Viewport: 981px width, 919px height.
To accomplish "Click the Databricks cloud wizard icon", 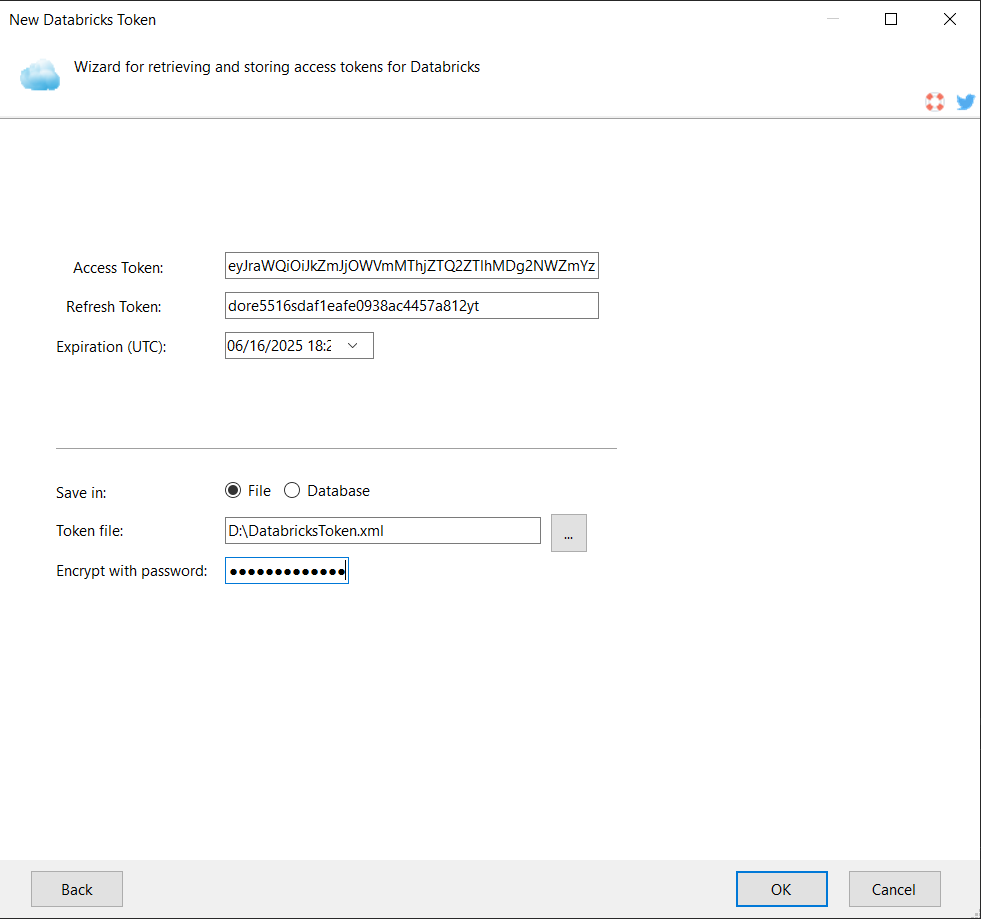I will pyautogui.click(x=40, y=75).
